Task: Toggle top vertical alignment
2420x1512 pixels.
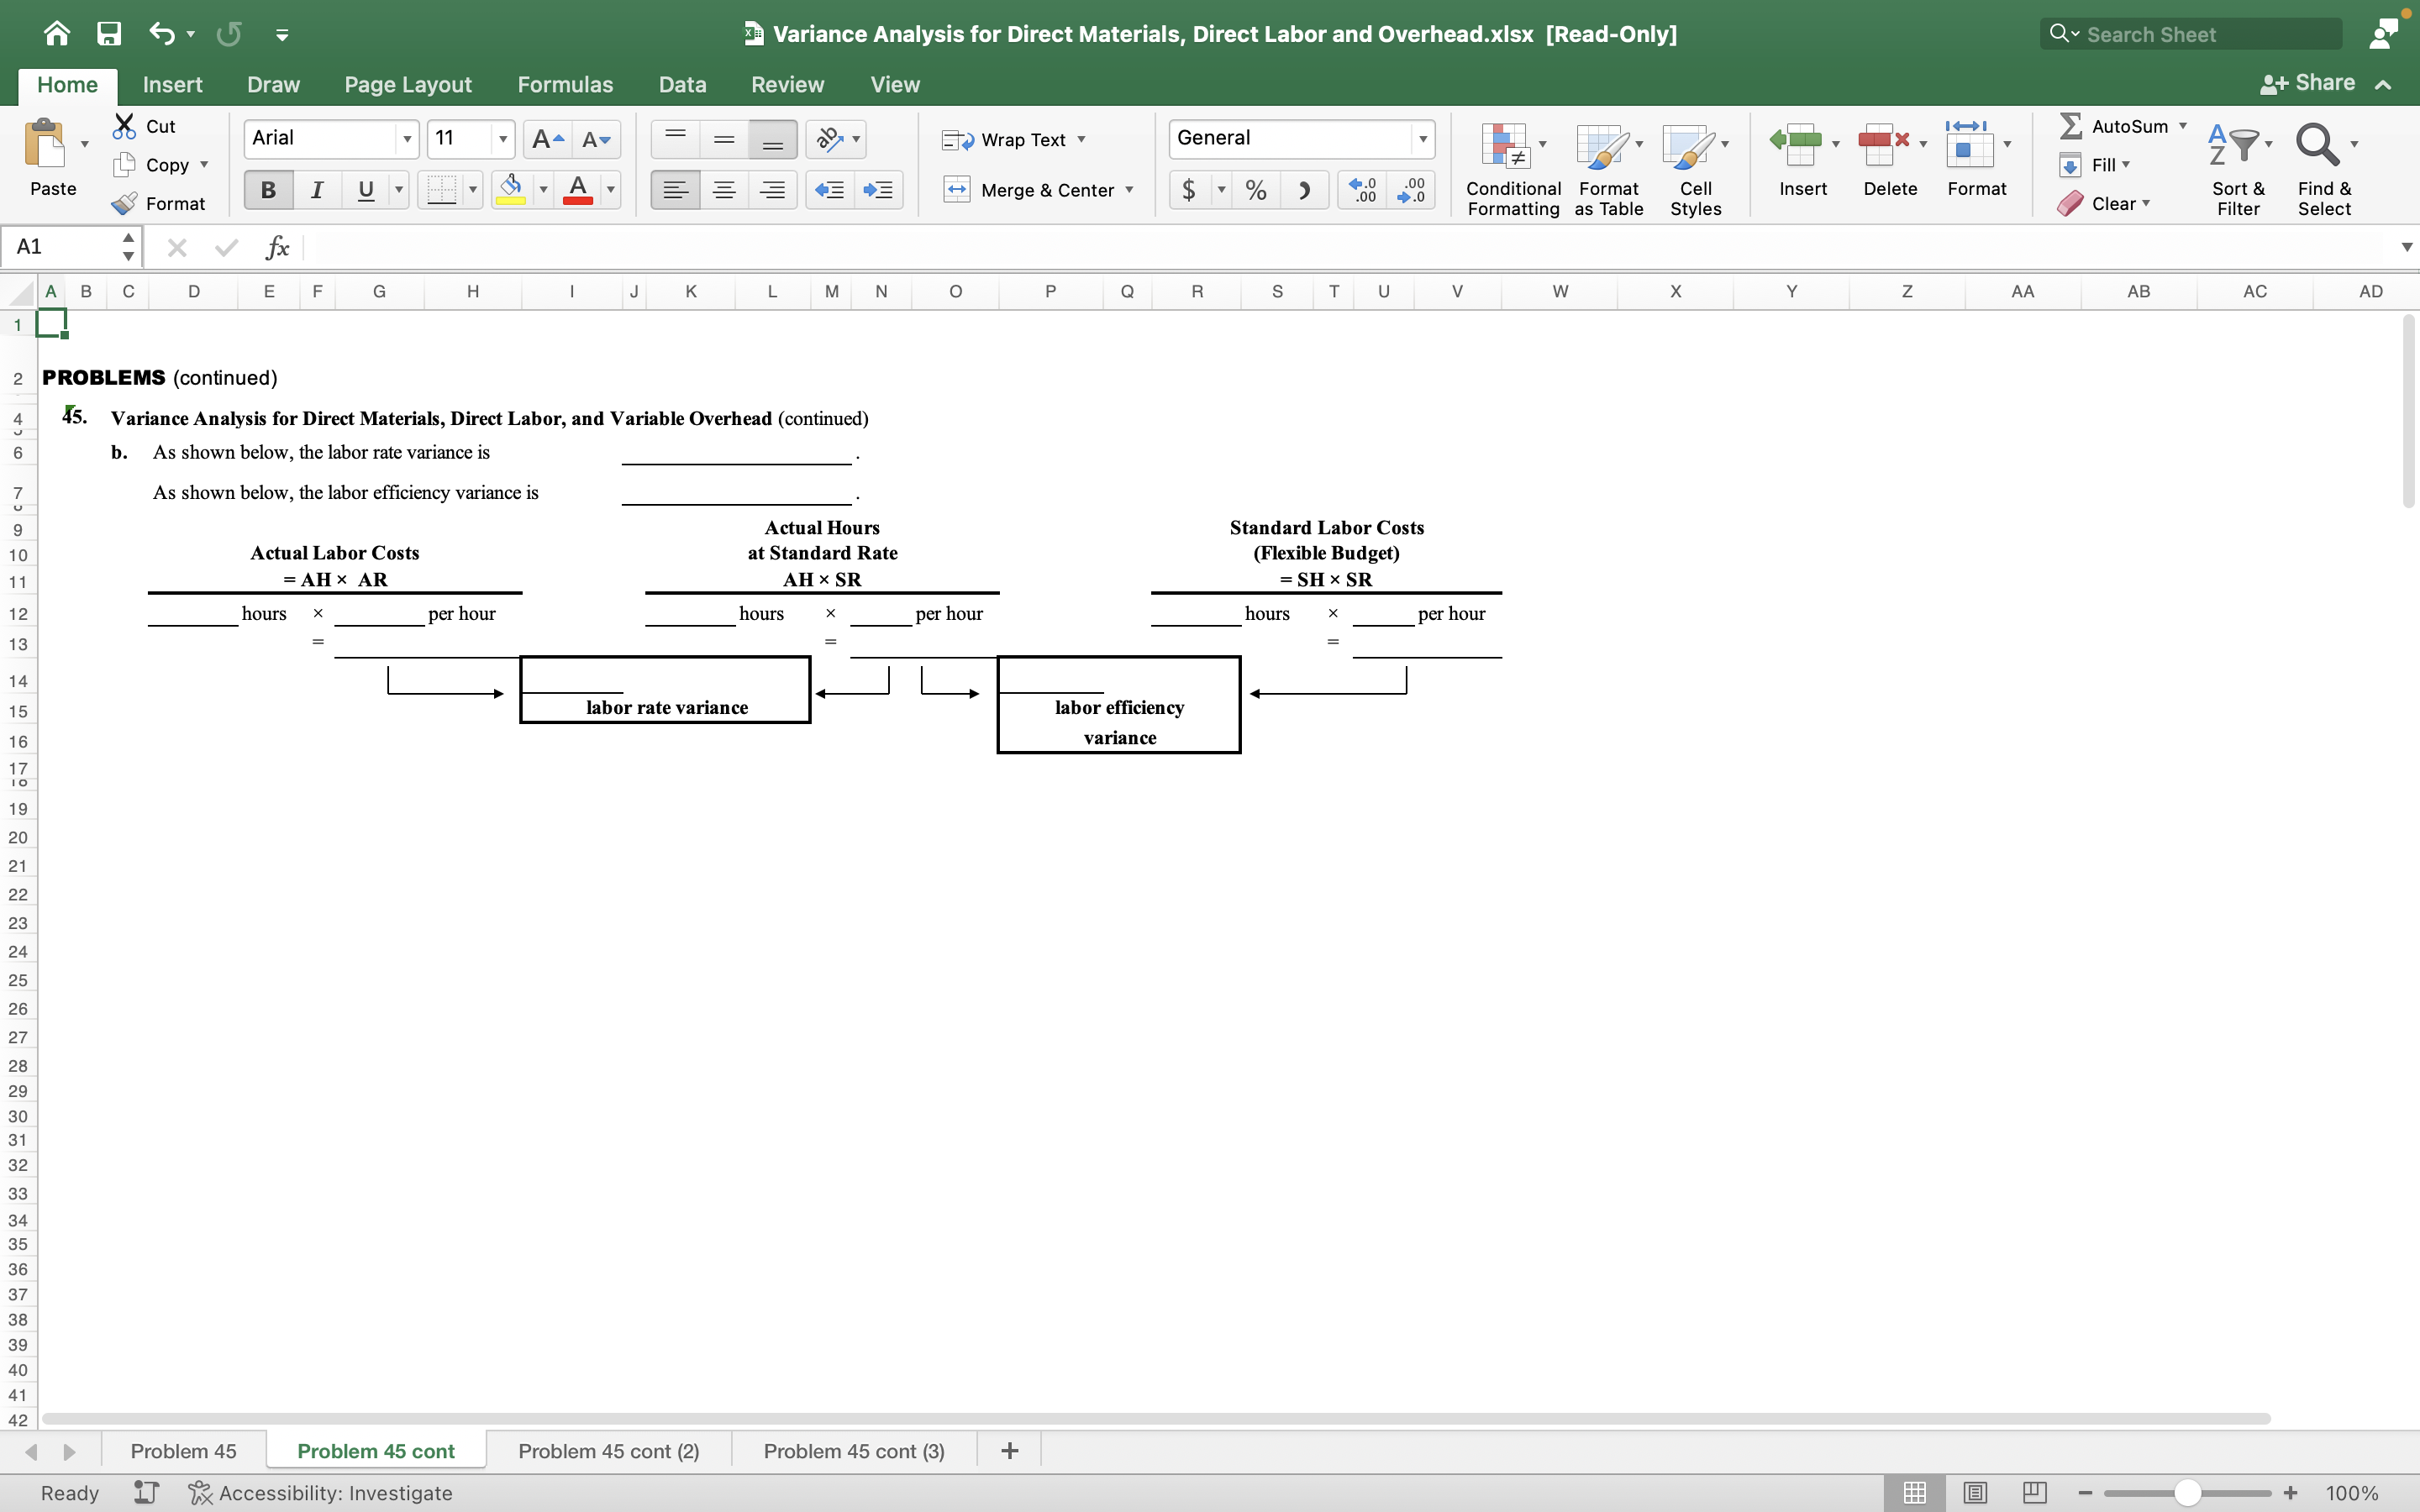Action: tap(675, 139)
